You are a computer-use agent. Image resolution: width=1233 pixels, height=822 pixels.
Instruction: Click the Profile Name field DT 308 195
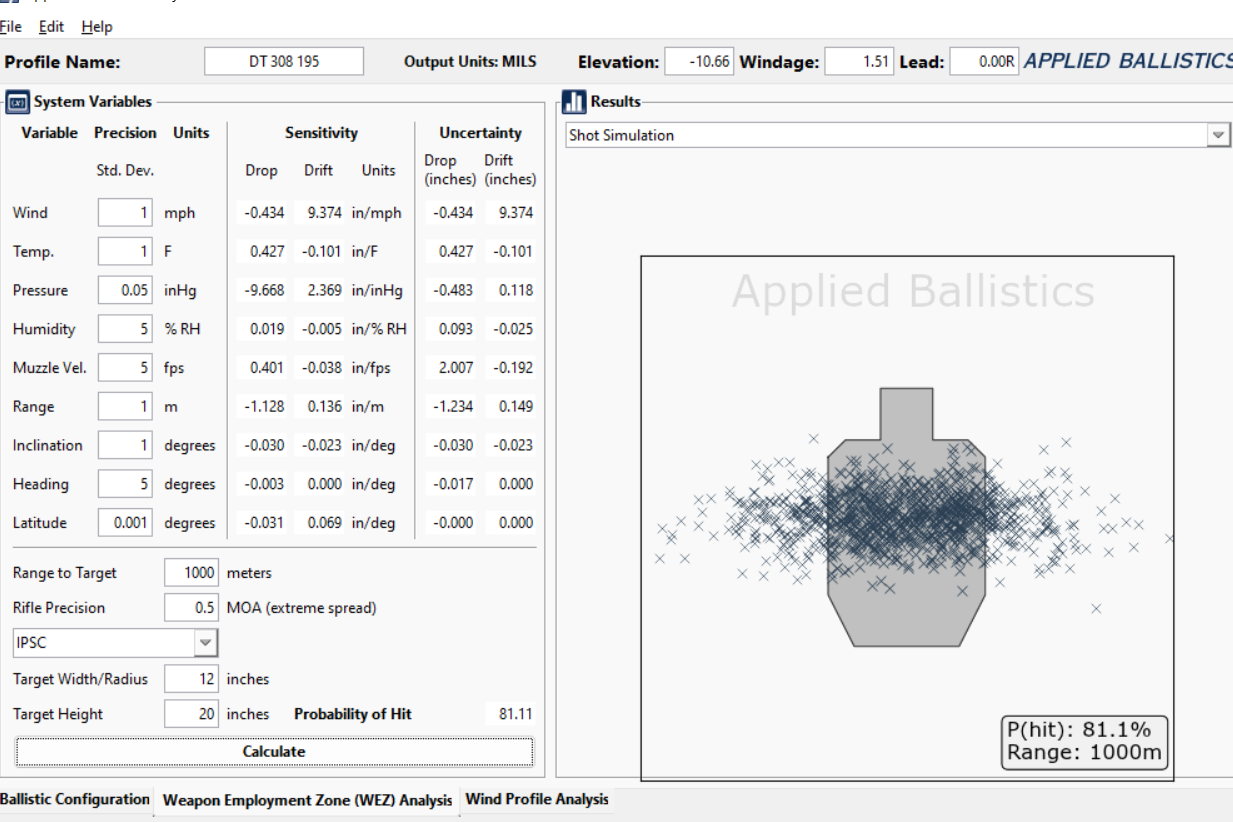tap(284, 62)
